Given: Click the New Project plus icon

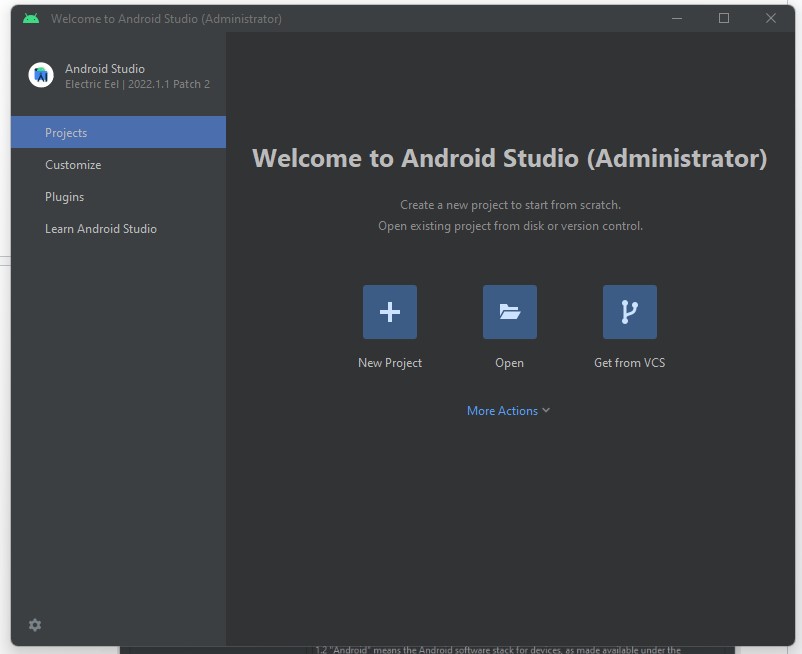Looking at the screenshot, I should tap(390, 312).
